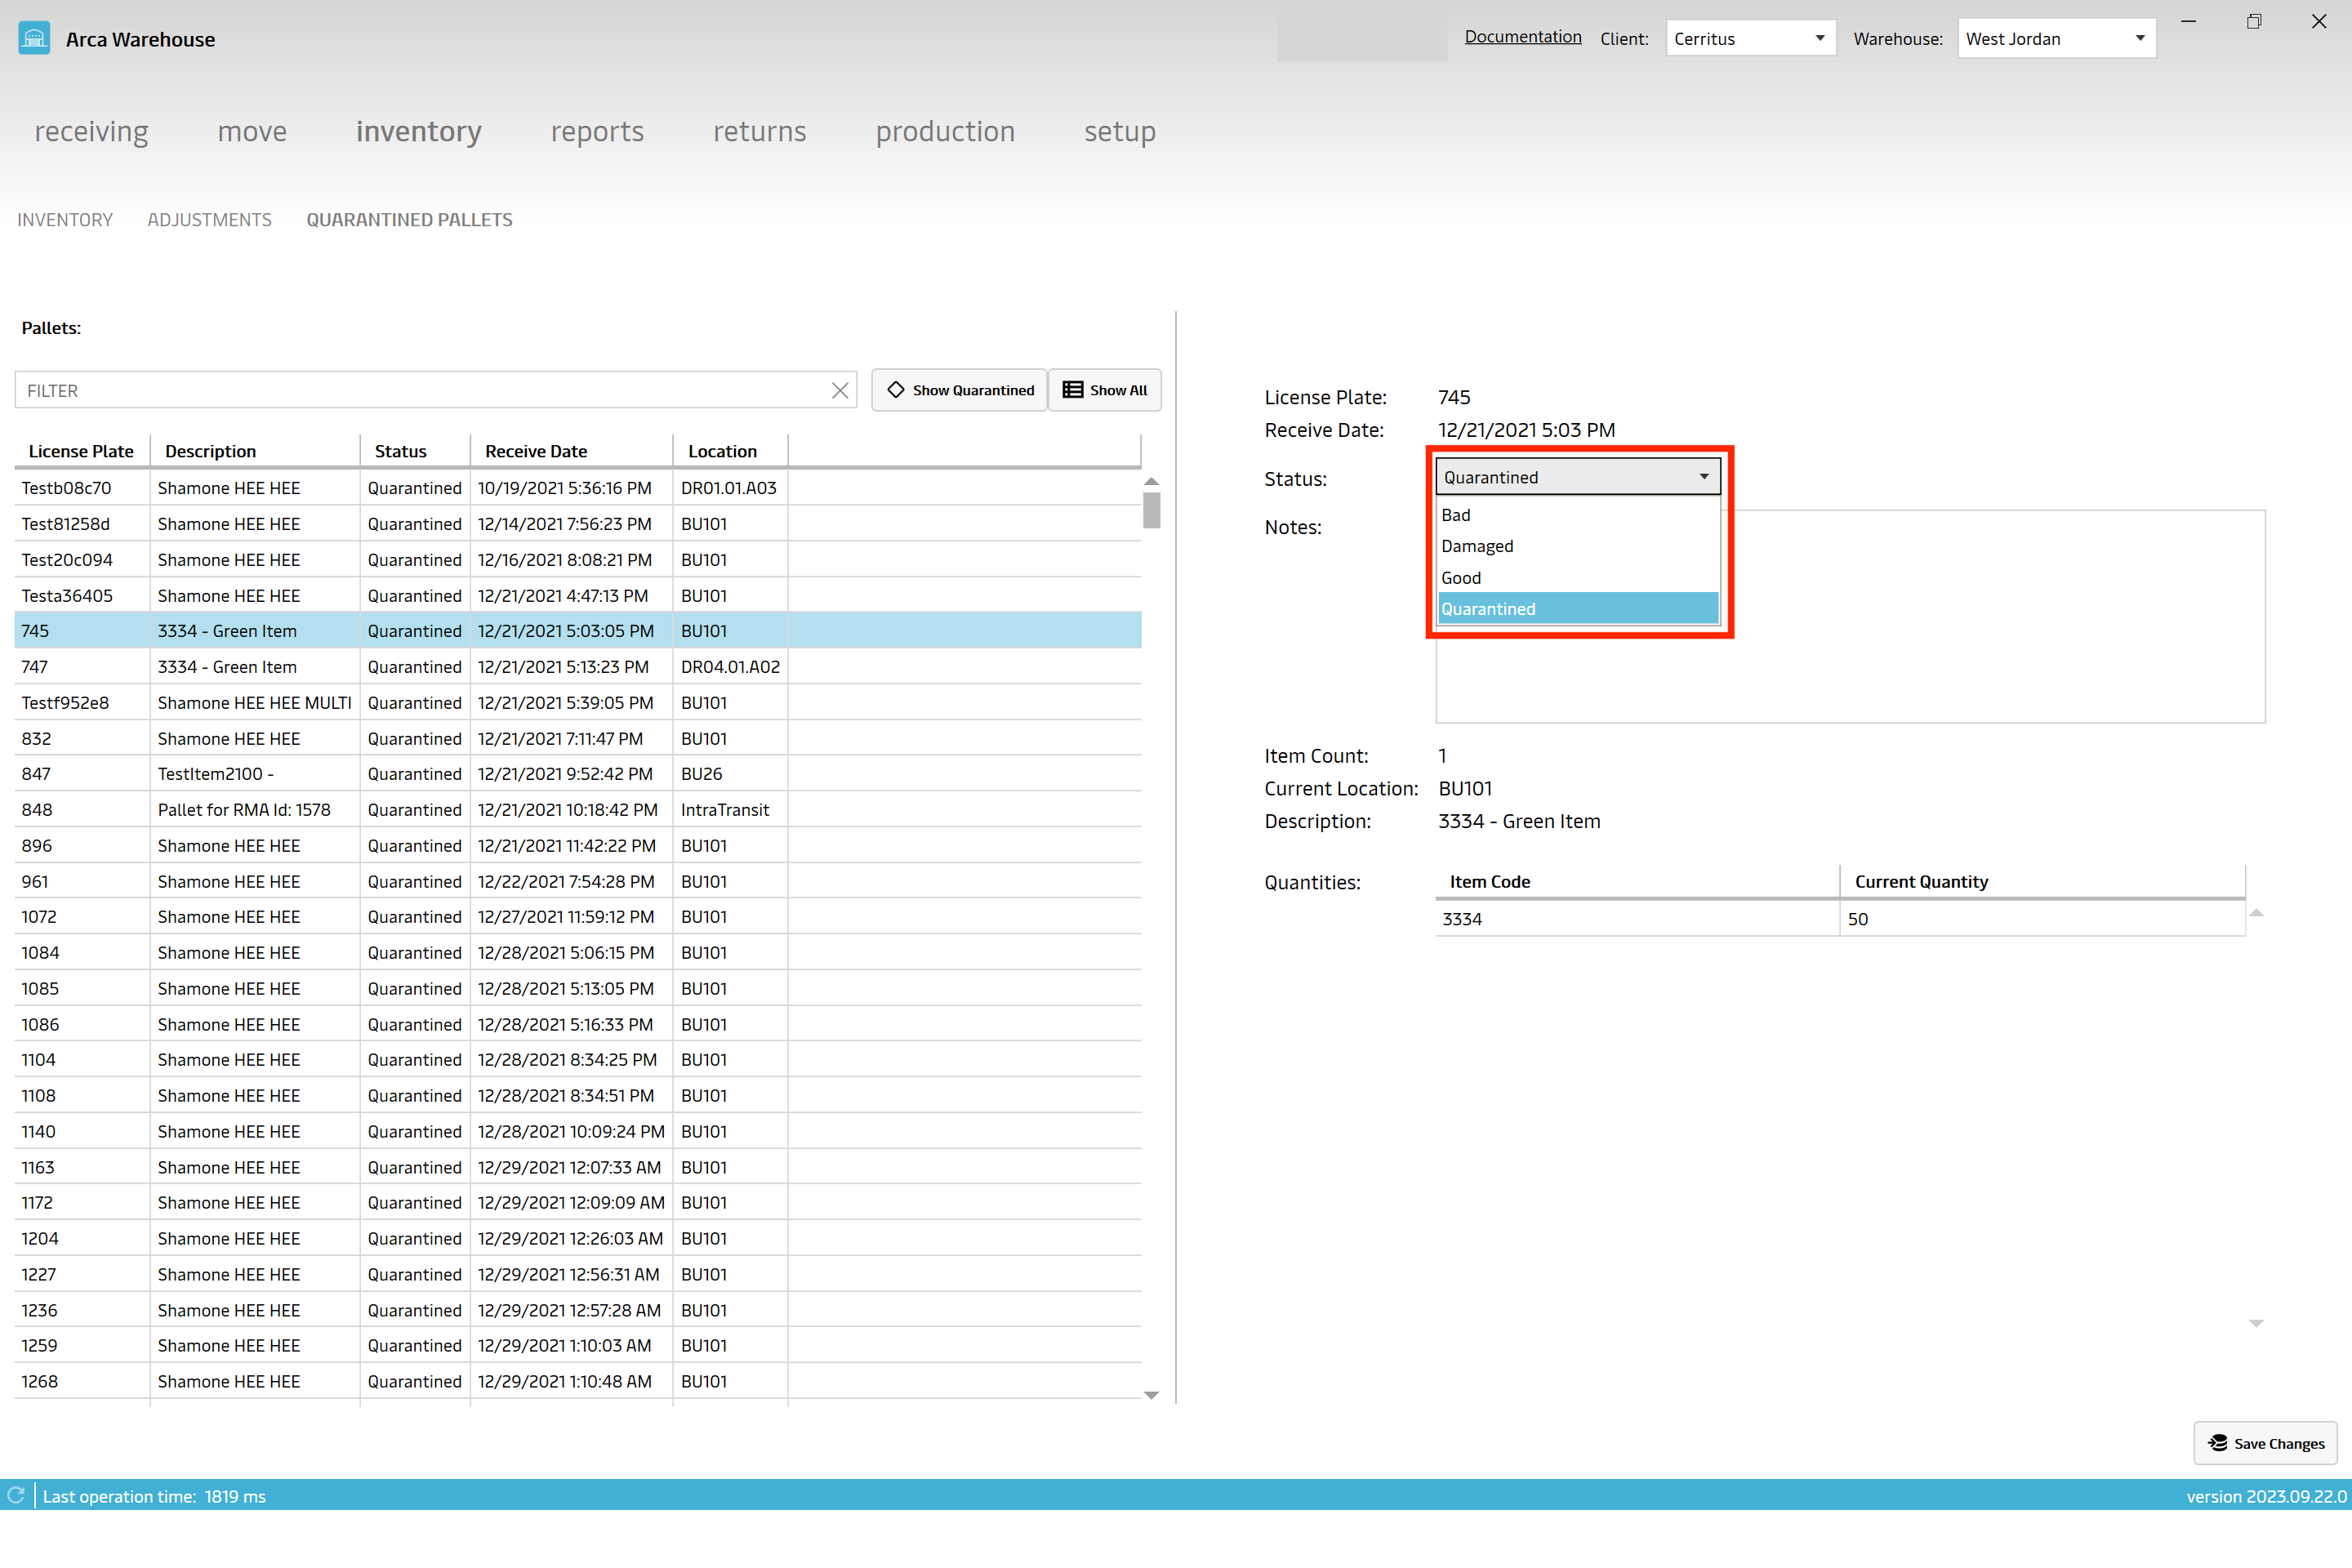2352x1568 pixels.
Task: Sort by the License Plate column header
Action: (81, 451)
